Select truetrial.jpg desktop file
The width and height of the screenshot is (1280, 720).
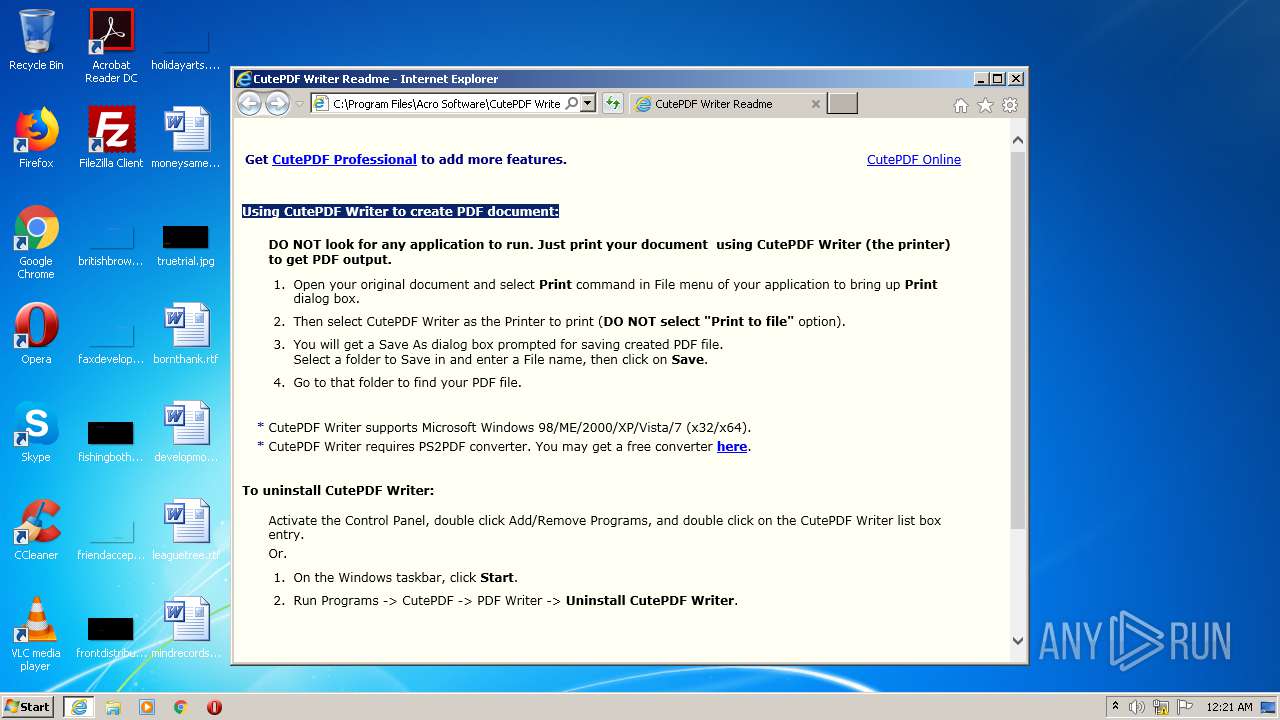186,245
